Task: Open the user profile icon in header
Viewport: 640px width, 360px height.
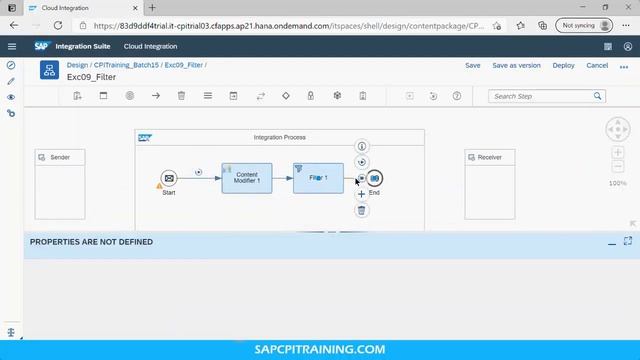Action: (628, 47)
